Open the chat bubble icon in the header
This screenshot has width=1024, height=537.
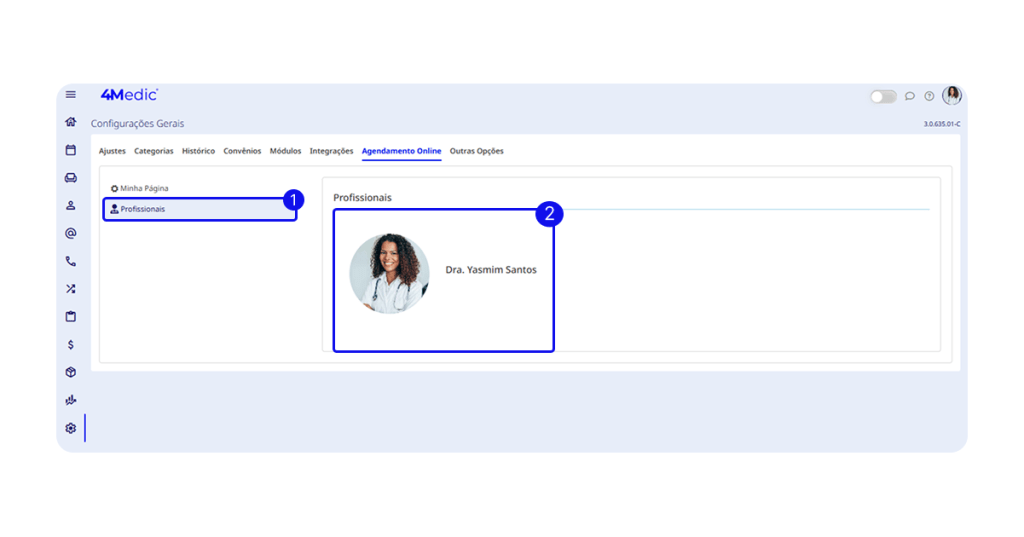tap(910, 96)
